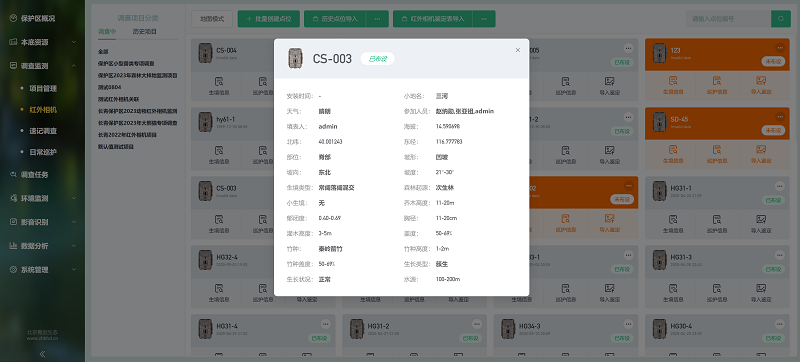Click the 调查监测 monitor icon

coord(13,66)
